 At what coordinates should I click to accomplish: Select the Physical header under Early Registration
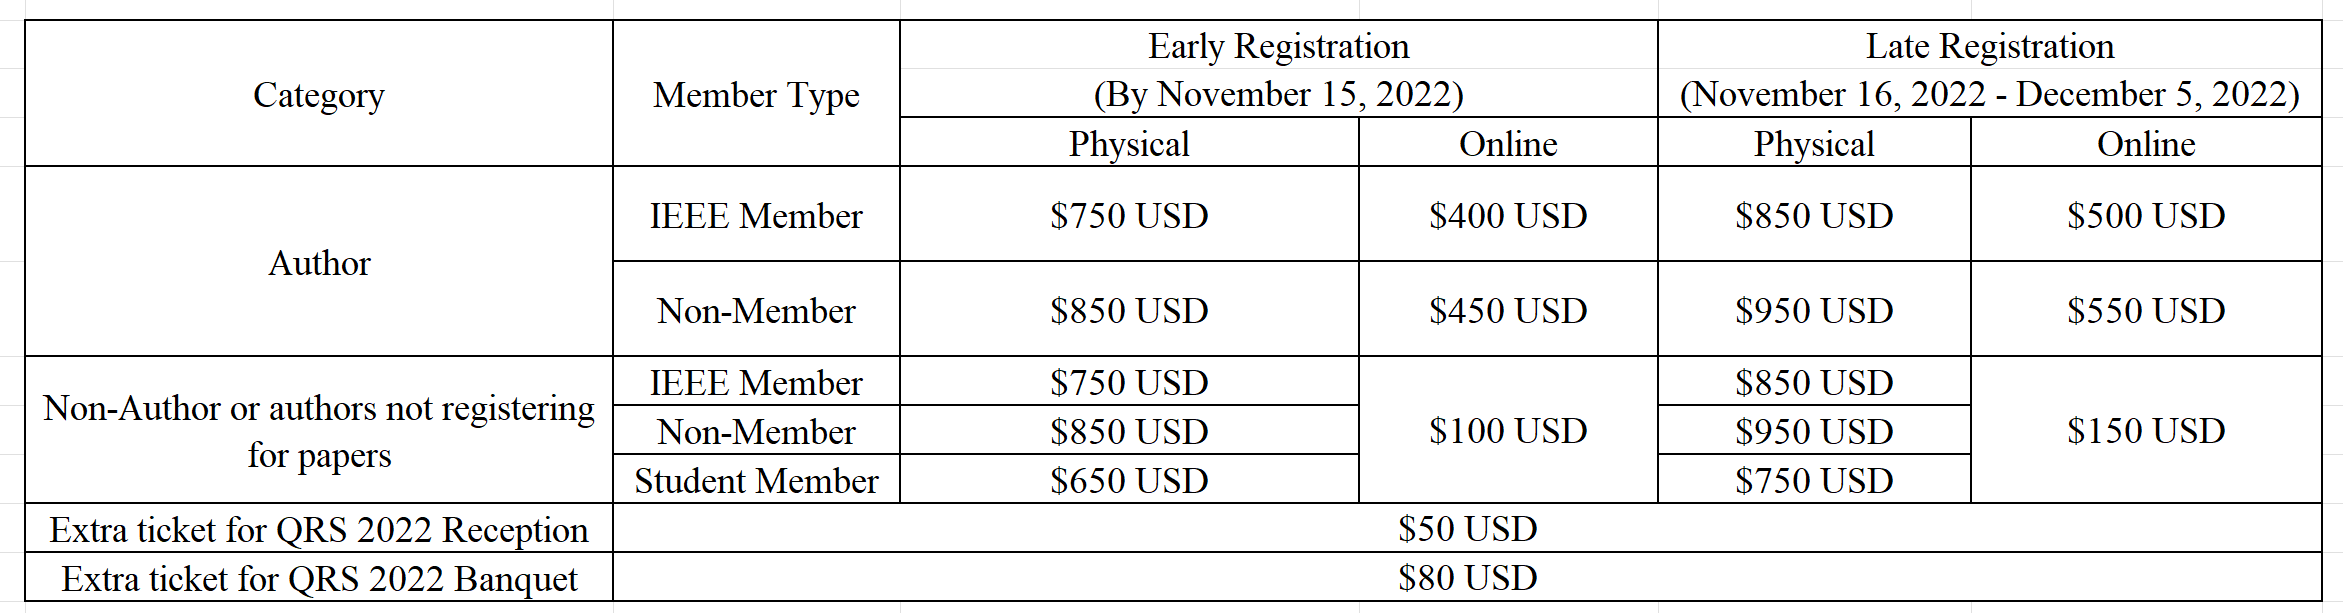click(x=1129, y=143)
